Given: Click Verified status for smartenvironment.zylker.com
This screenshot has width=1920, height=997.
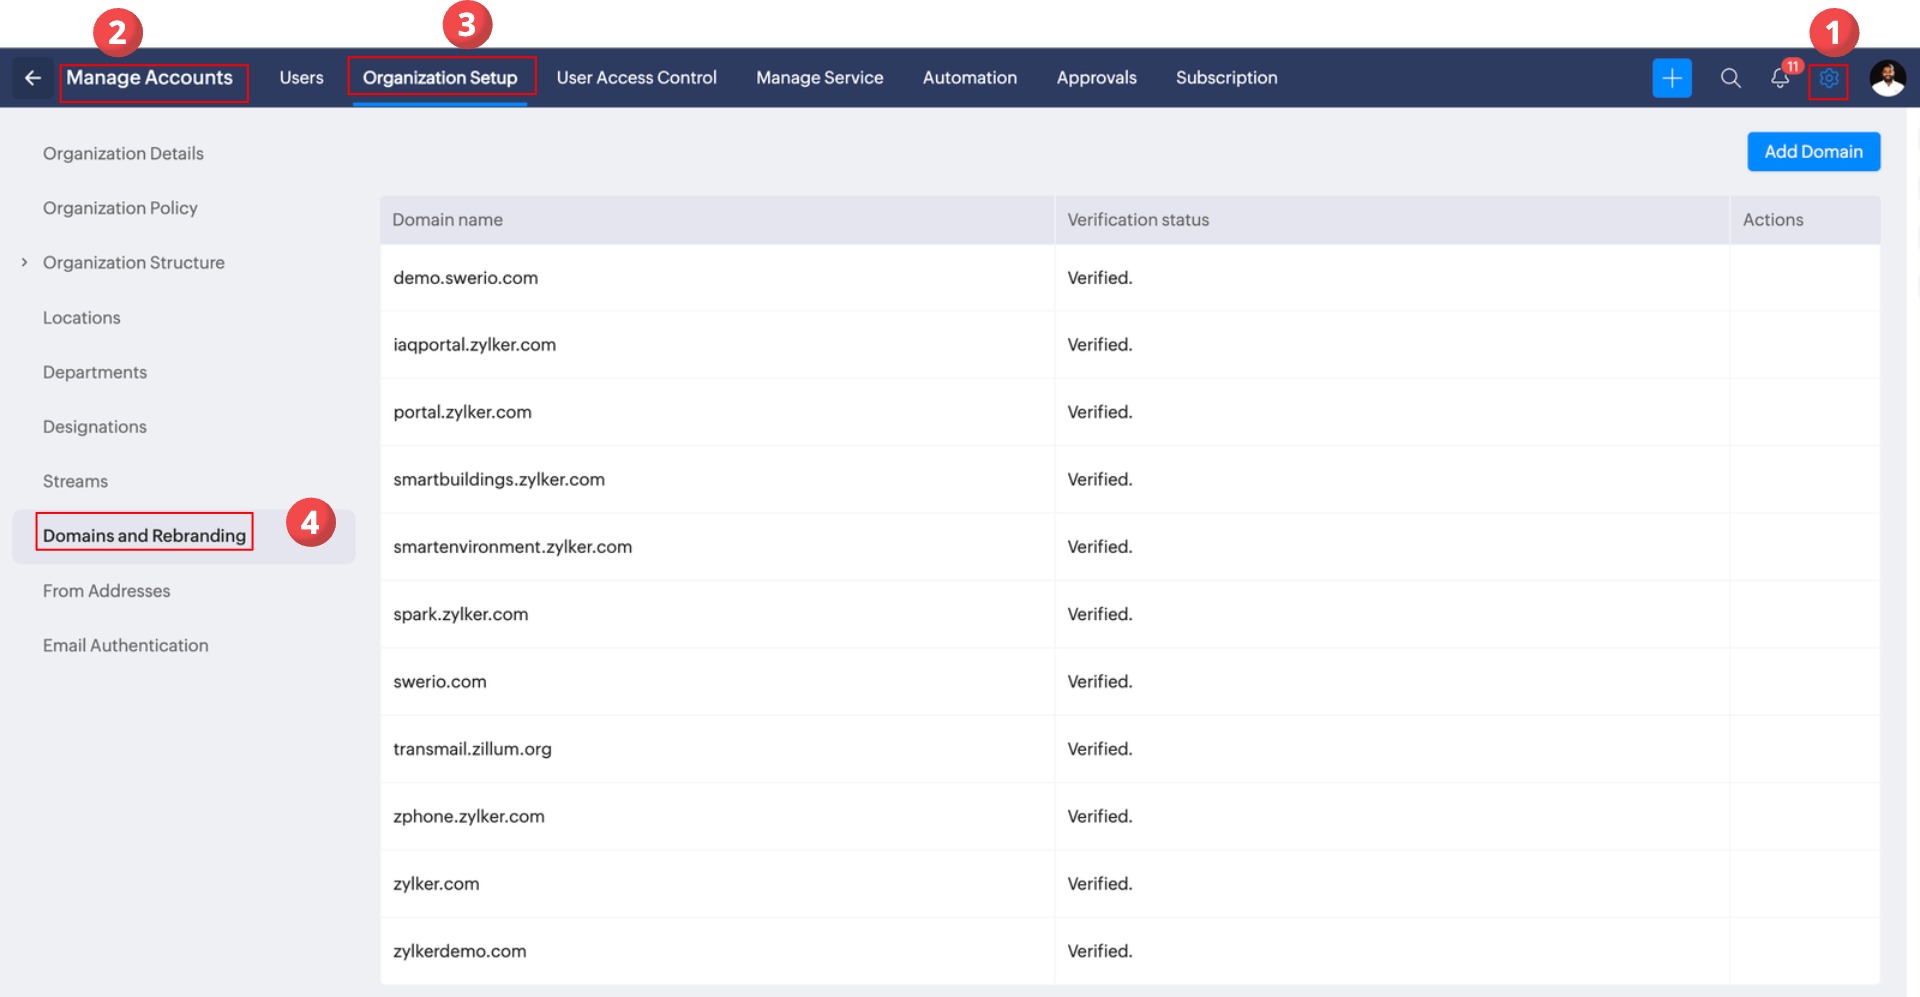Looking at the screenshot, I should [1100, 547].
